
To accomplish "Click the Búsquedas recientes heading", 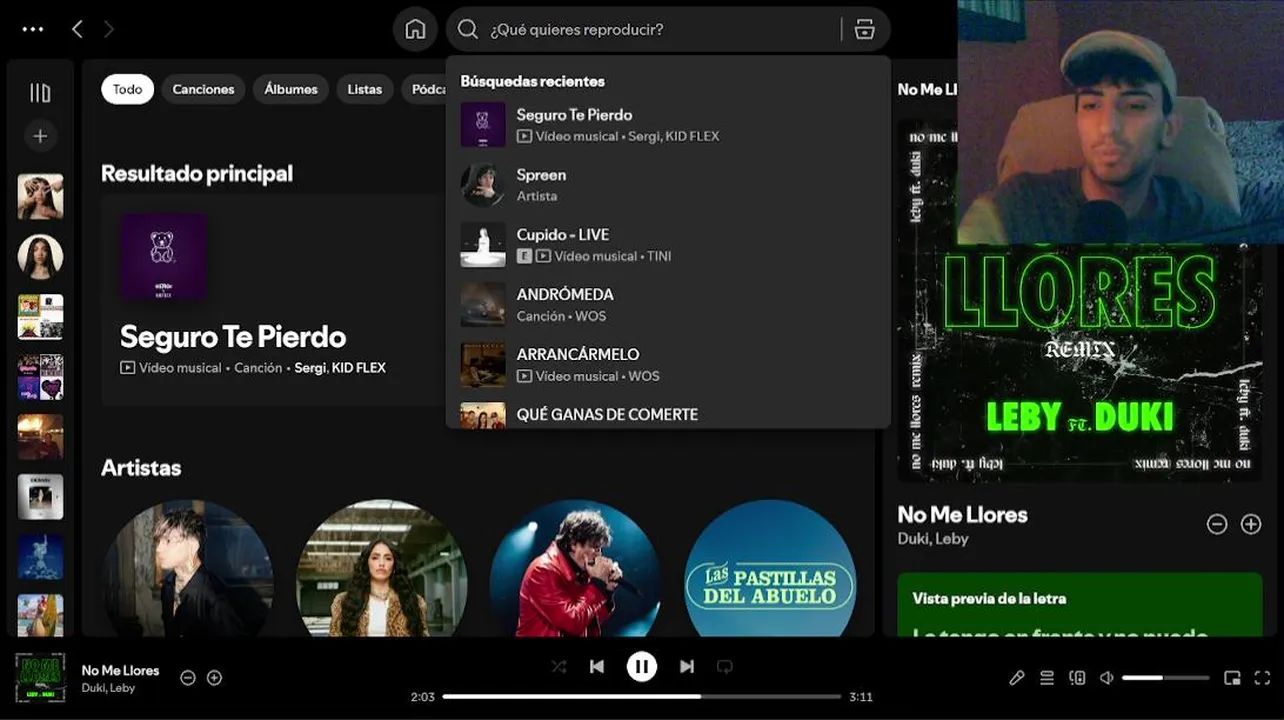I will (x=532, y=81).
